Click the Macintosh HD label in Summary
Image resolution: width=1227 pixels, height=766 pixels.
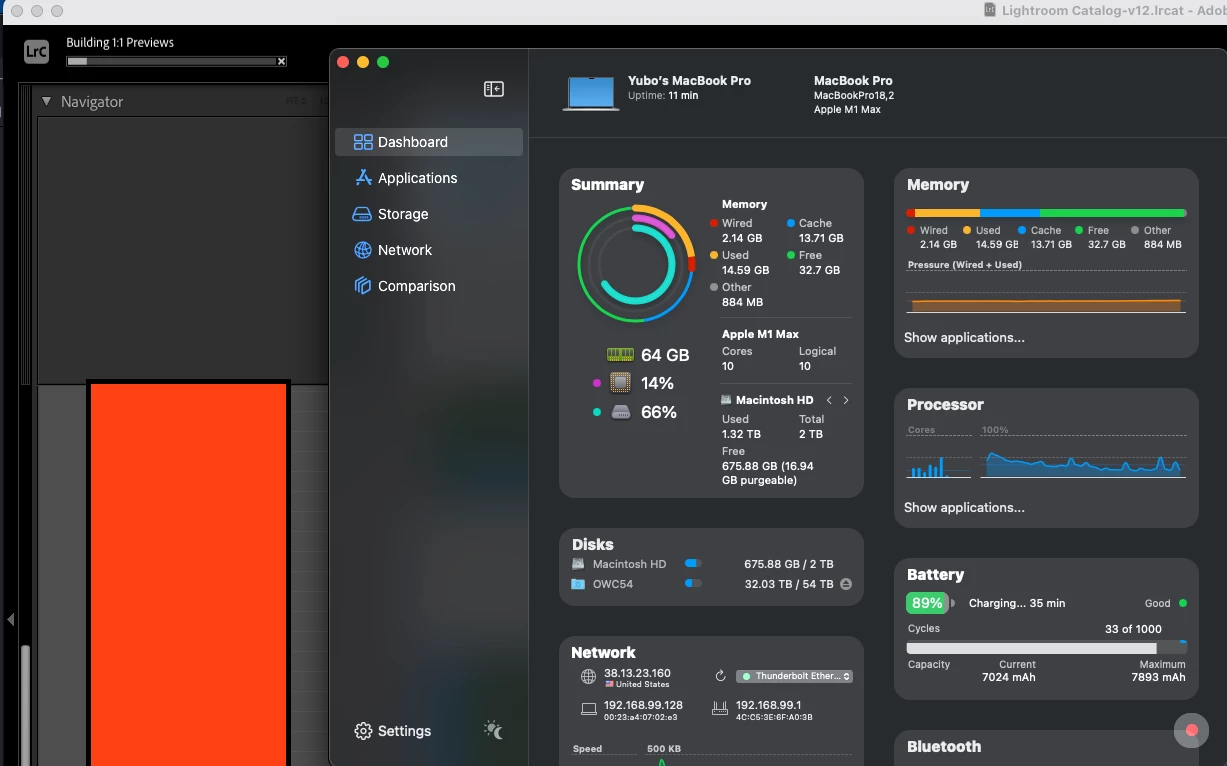coord(774,400)
